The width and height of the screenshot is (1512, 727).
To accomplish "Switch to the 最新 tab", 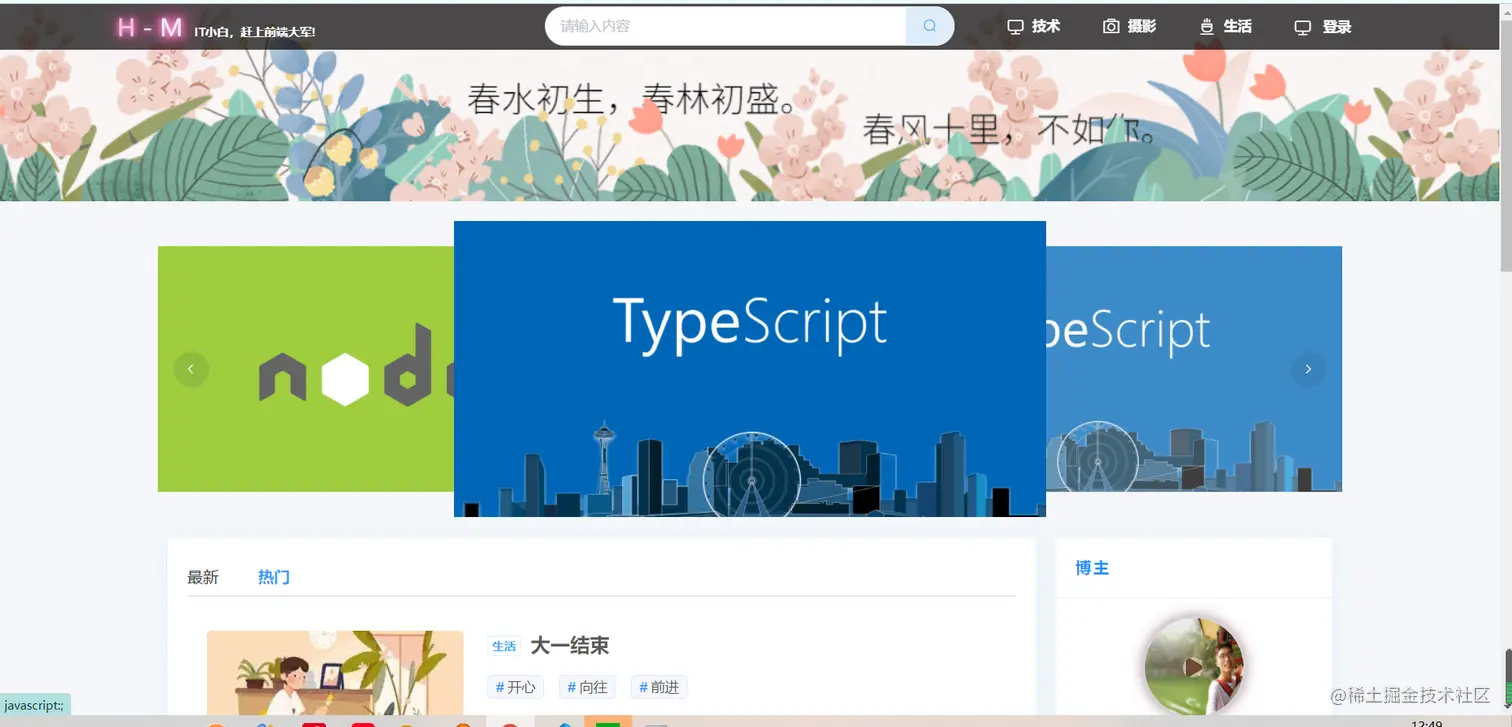I will (x=203, y=577).
